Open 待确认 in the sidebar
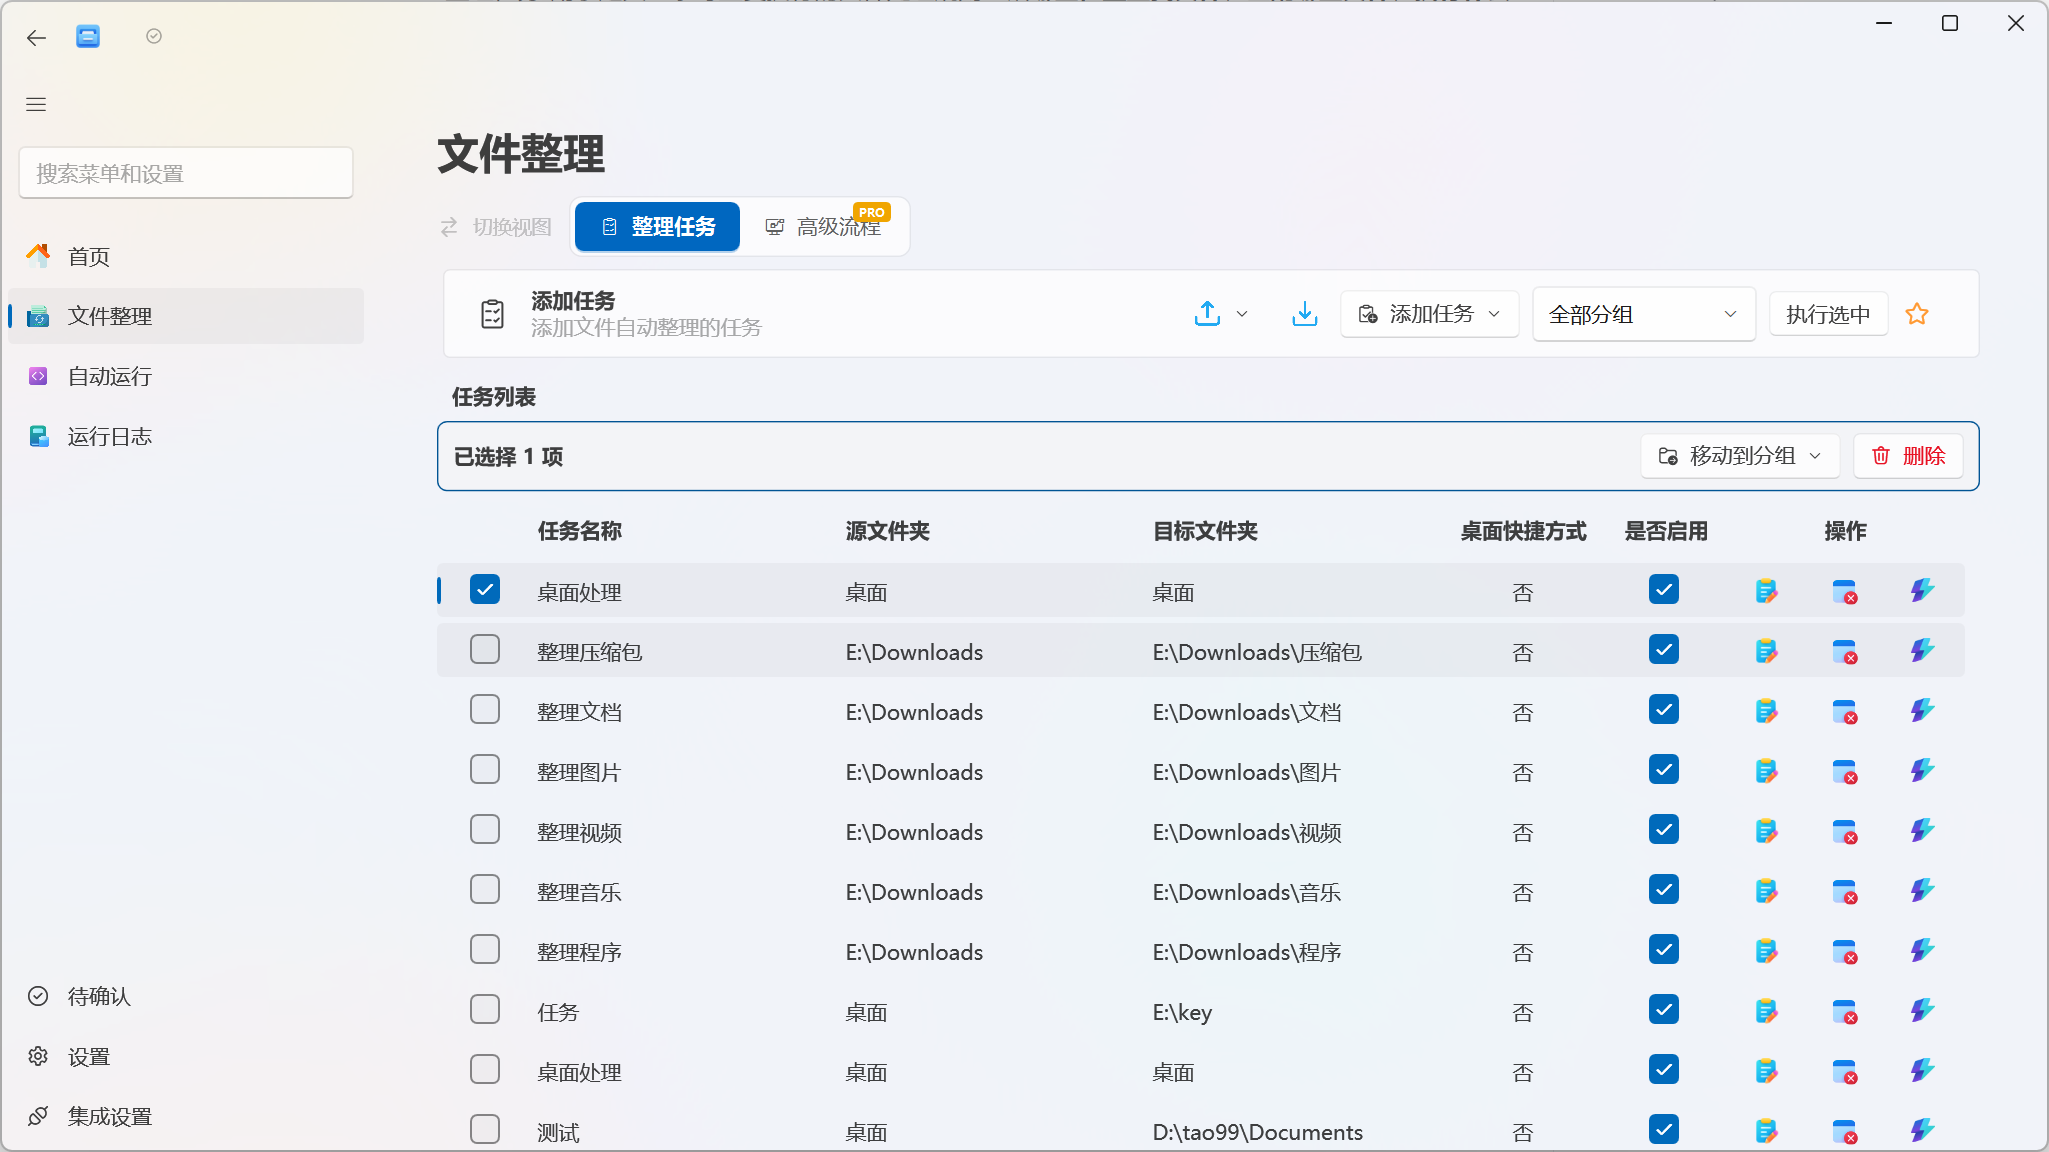The width and height of the screenshot is (2049, 1152). [x=186, y=996]
